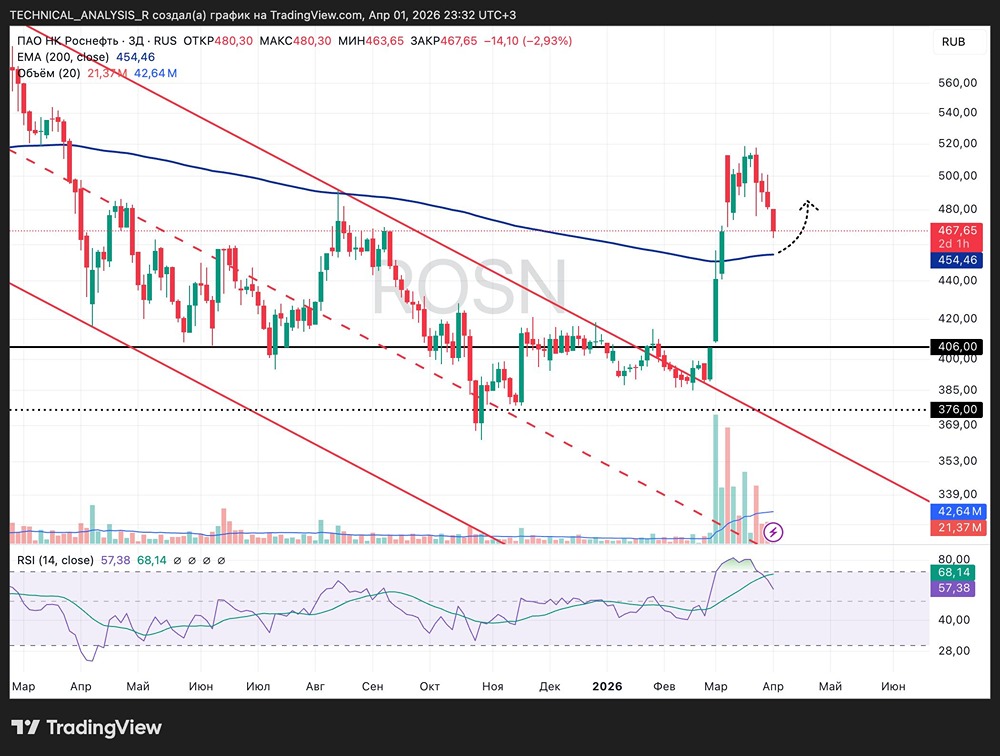Click the Ноя label on the time axis
The image size is (1000, 756).
[x=492, y=686]
